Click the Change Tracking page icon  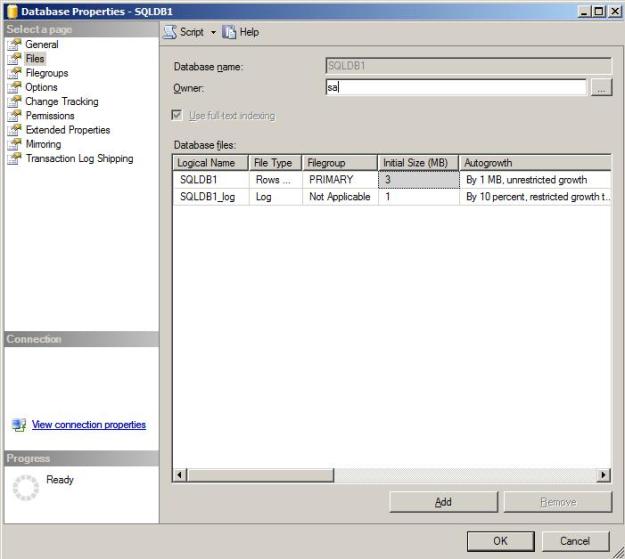(14, 102)
